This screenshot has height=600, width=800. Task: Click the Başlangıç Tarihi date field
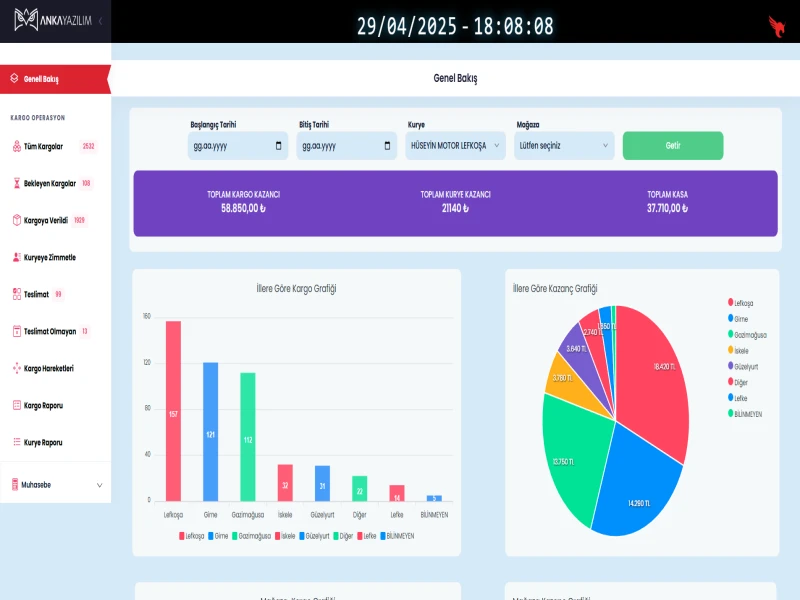236,146
